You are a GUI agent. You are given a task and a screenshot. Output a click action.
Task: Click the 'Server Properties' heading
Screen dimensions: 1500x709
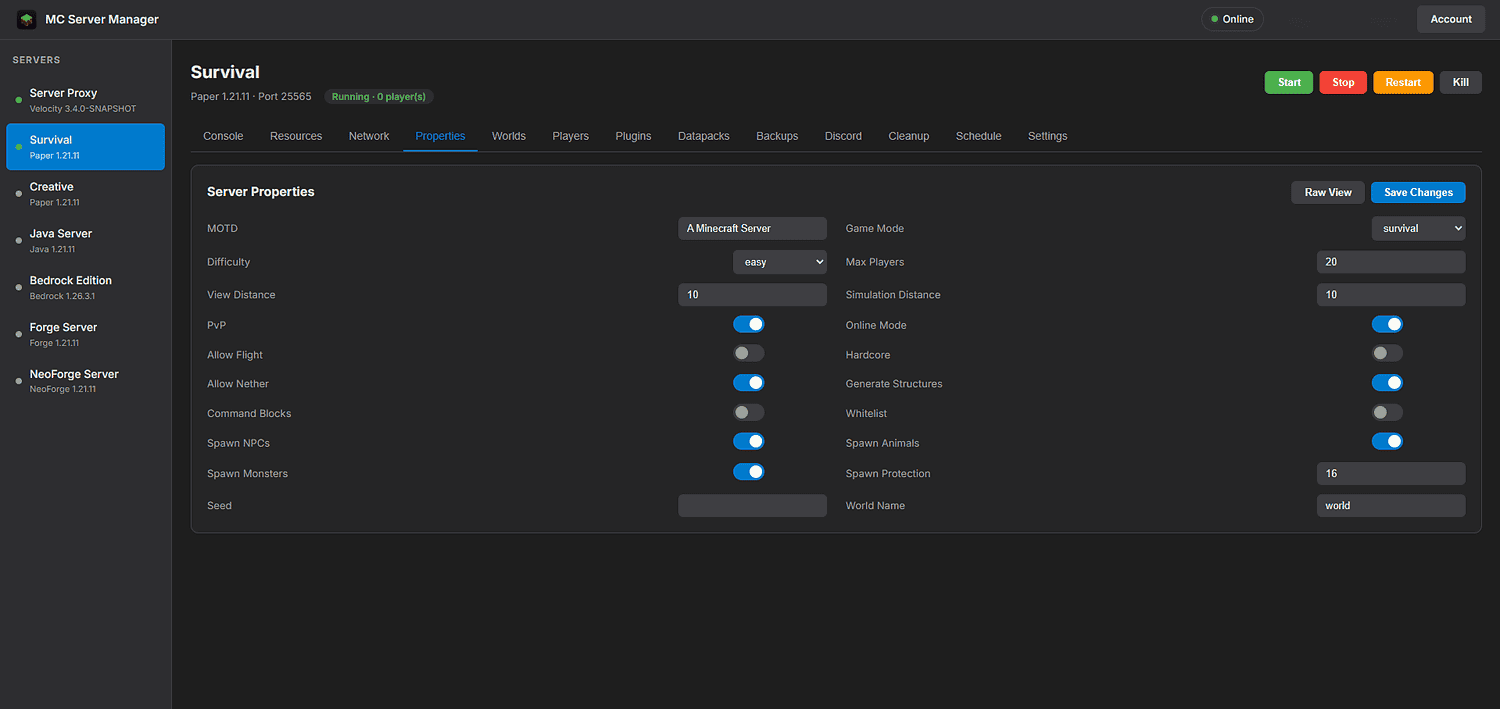[x=261, y=192]
